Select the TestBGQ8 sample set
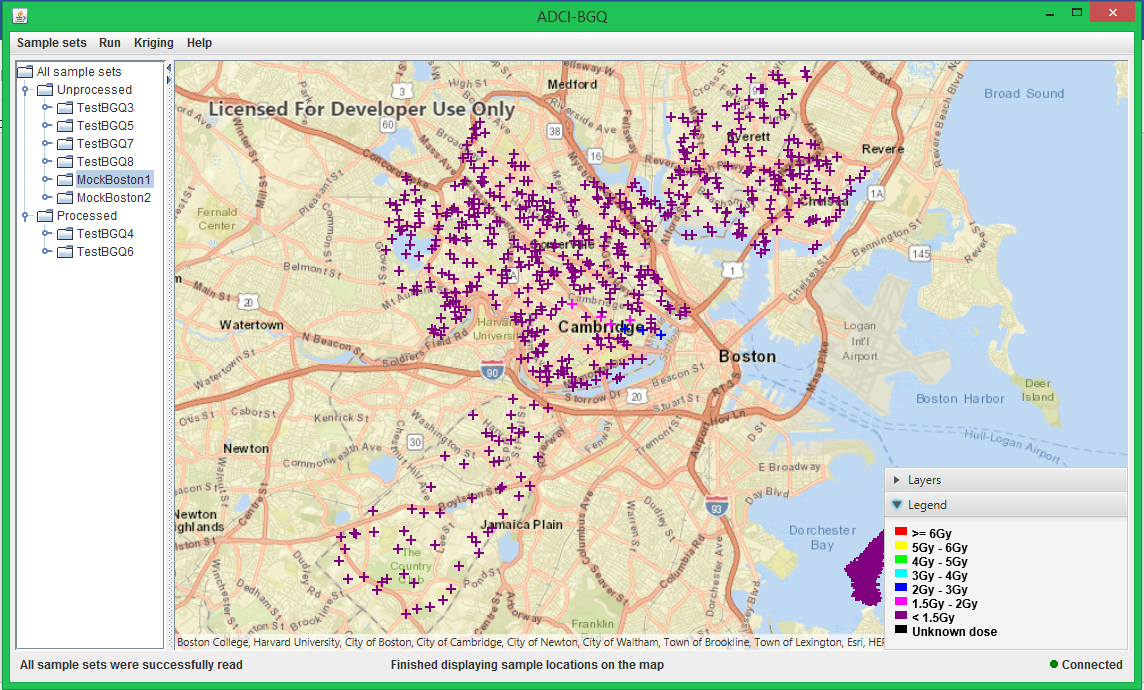The width and height of the screenshot is (1144, 690). (105, 162)
